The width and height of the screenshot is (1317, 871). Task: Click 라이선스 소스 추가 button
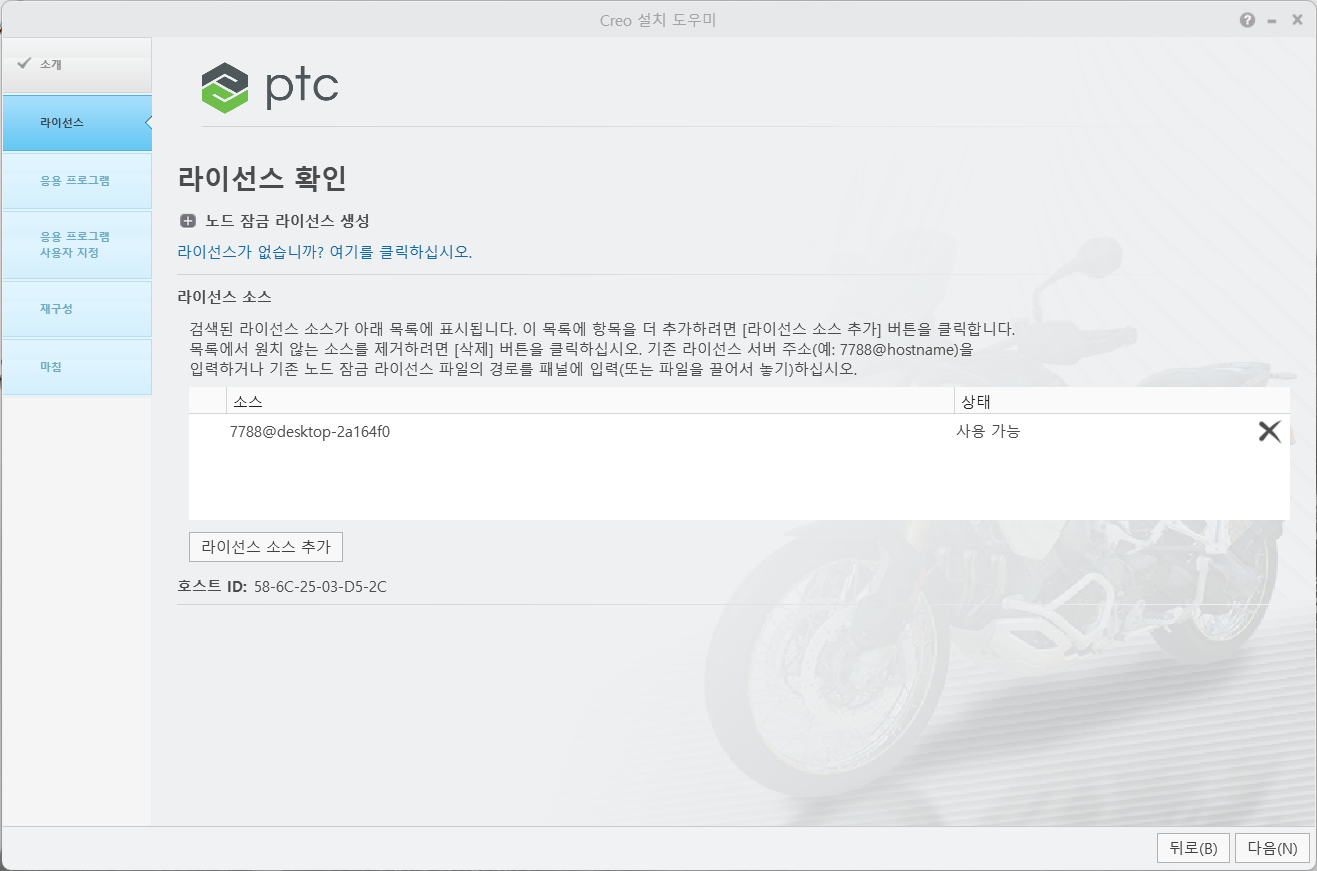(x=266, y=547)
